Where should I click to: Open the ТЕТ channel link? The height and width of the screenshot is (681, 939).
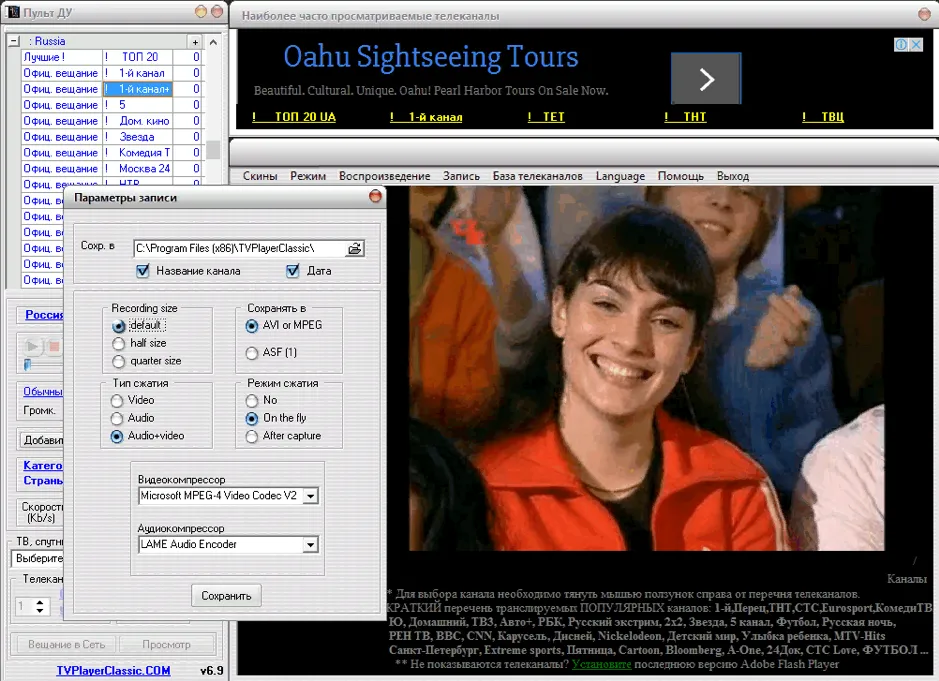coord(546,117)
